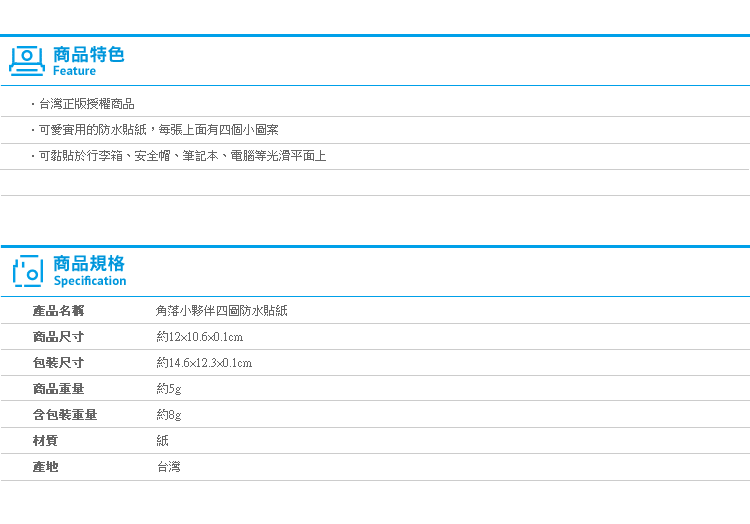Select the 台灣正版授權商品 bullet line
The image size is (750, 524).
[x=87, y=104]
